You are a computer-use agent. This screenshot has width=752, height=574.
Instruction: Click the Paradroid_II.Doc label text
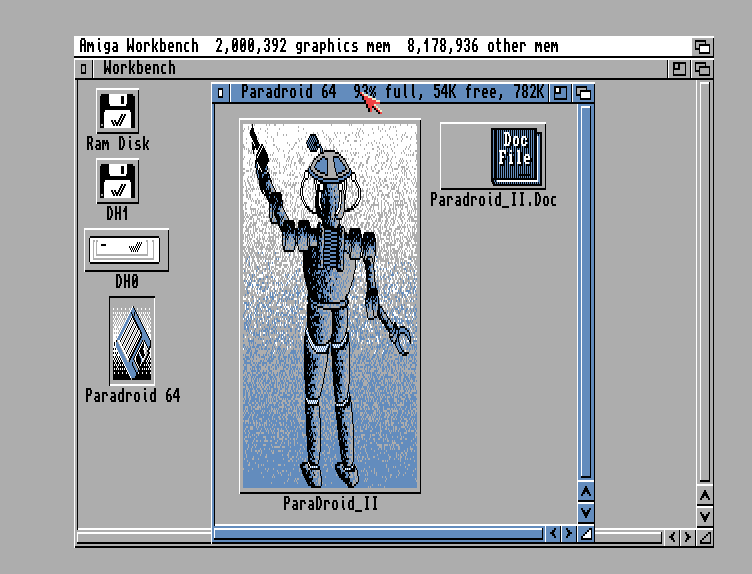pyautogui.click(x=493, y=199)
